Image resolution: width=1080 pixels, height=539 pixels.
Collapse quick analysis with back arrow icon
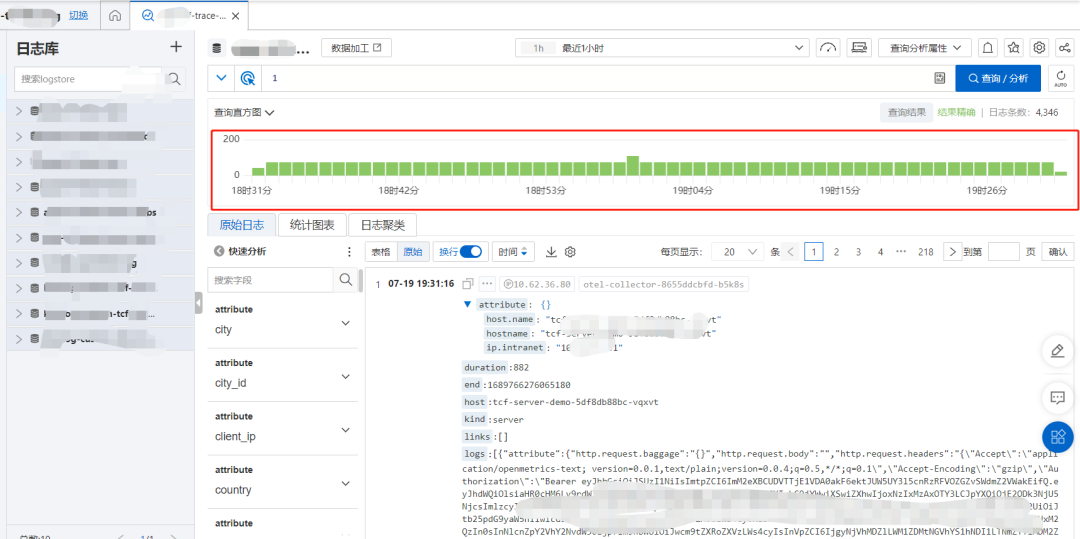219,252
